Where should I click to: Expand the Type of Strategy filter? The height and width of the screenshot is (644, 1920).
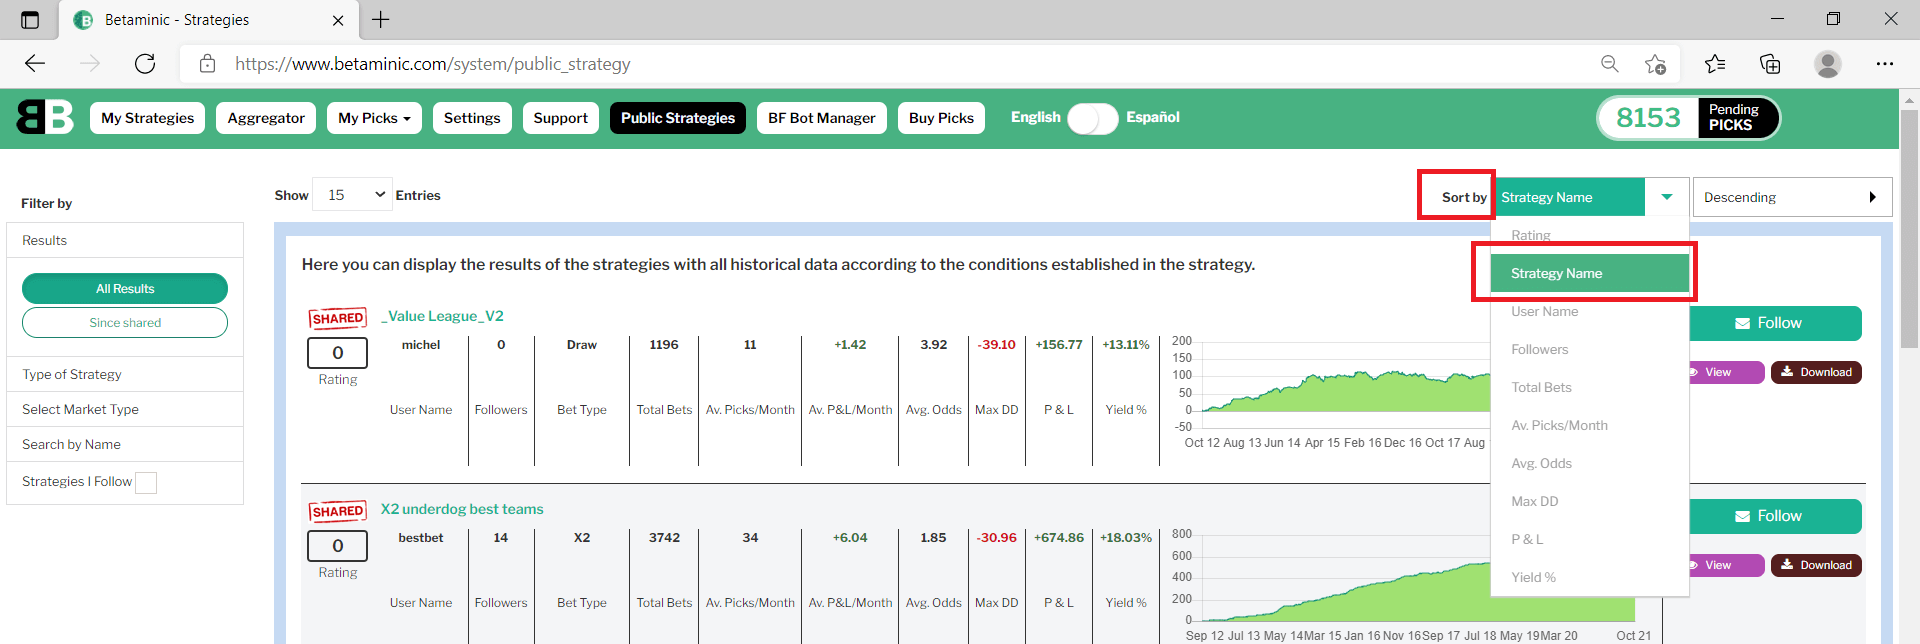click(x=125, y=374)
